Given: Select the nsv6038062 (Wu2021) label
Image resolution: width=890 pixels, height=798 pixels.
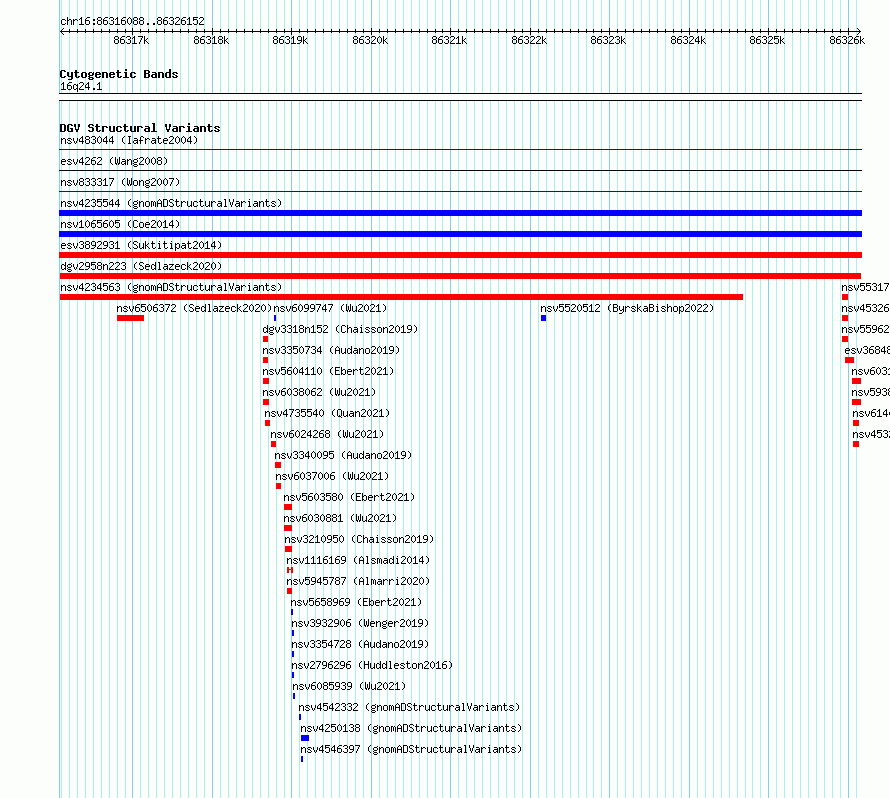Looking at the screenshot, I should click(319, 392).
